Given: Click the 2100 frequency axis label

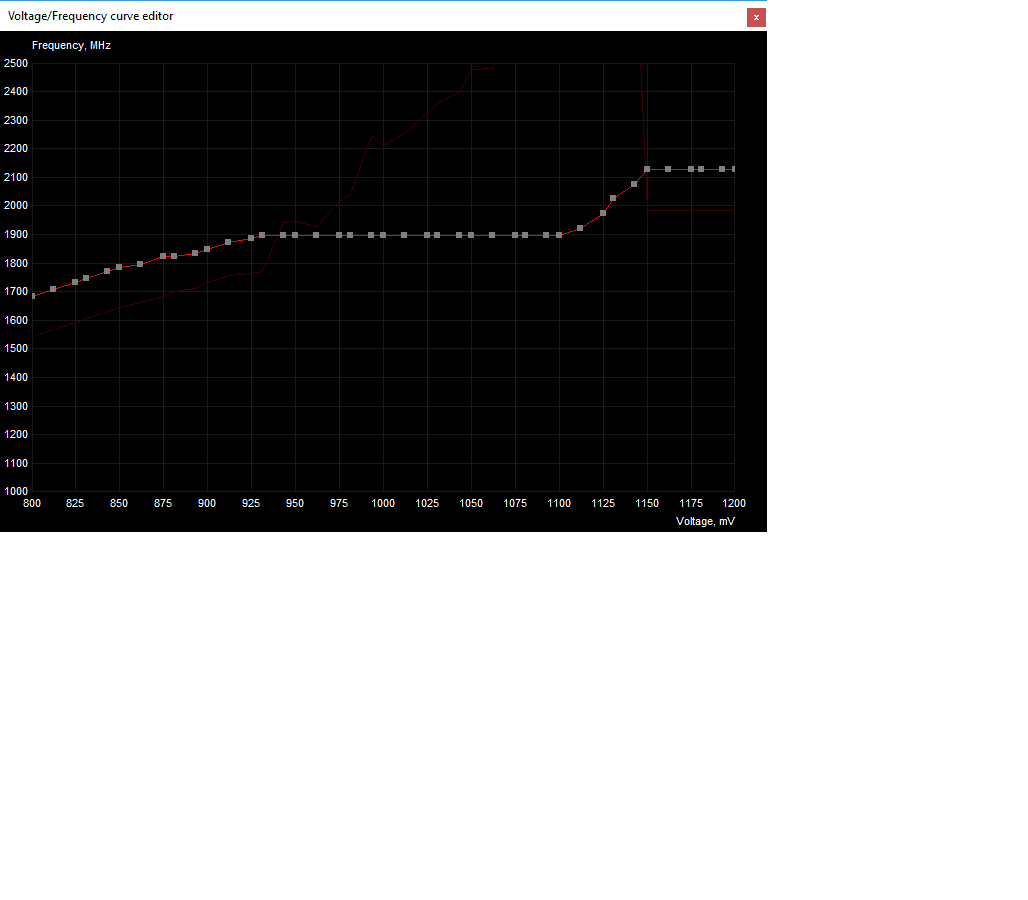Looking at the screenshot, I should click(16, 178).
